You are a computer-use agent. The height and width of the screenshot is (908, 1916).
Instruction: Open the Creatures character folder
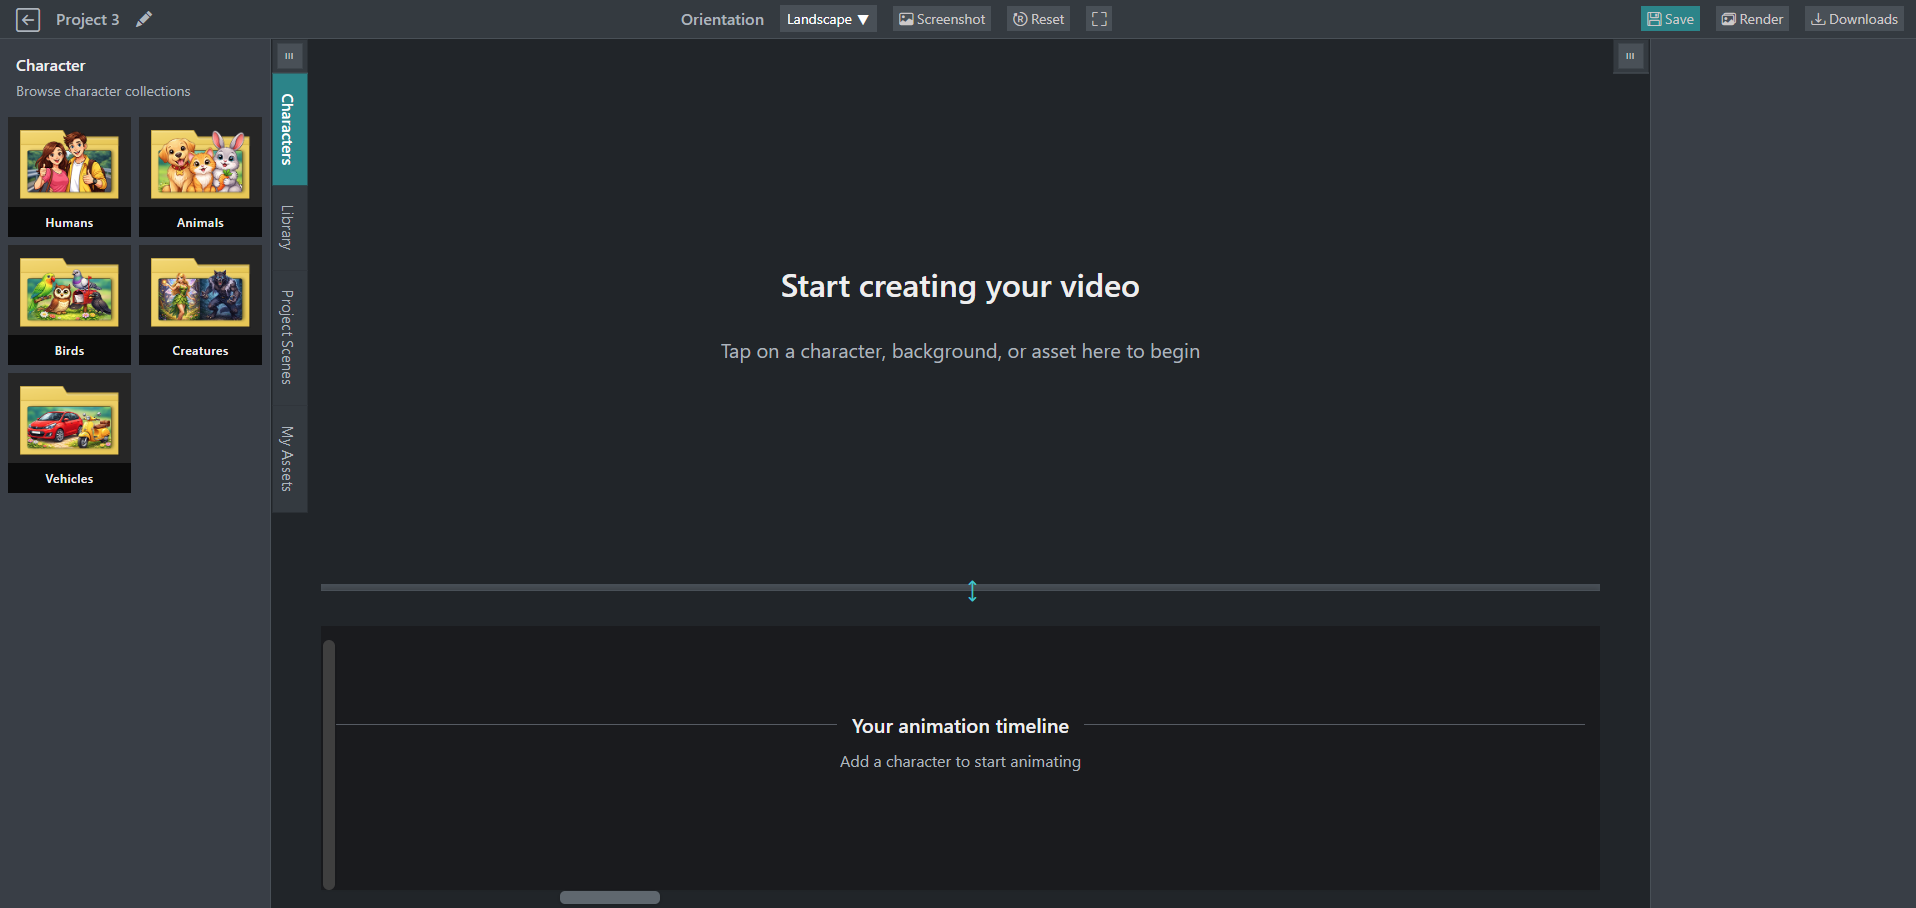point(200,305)
